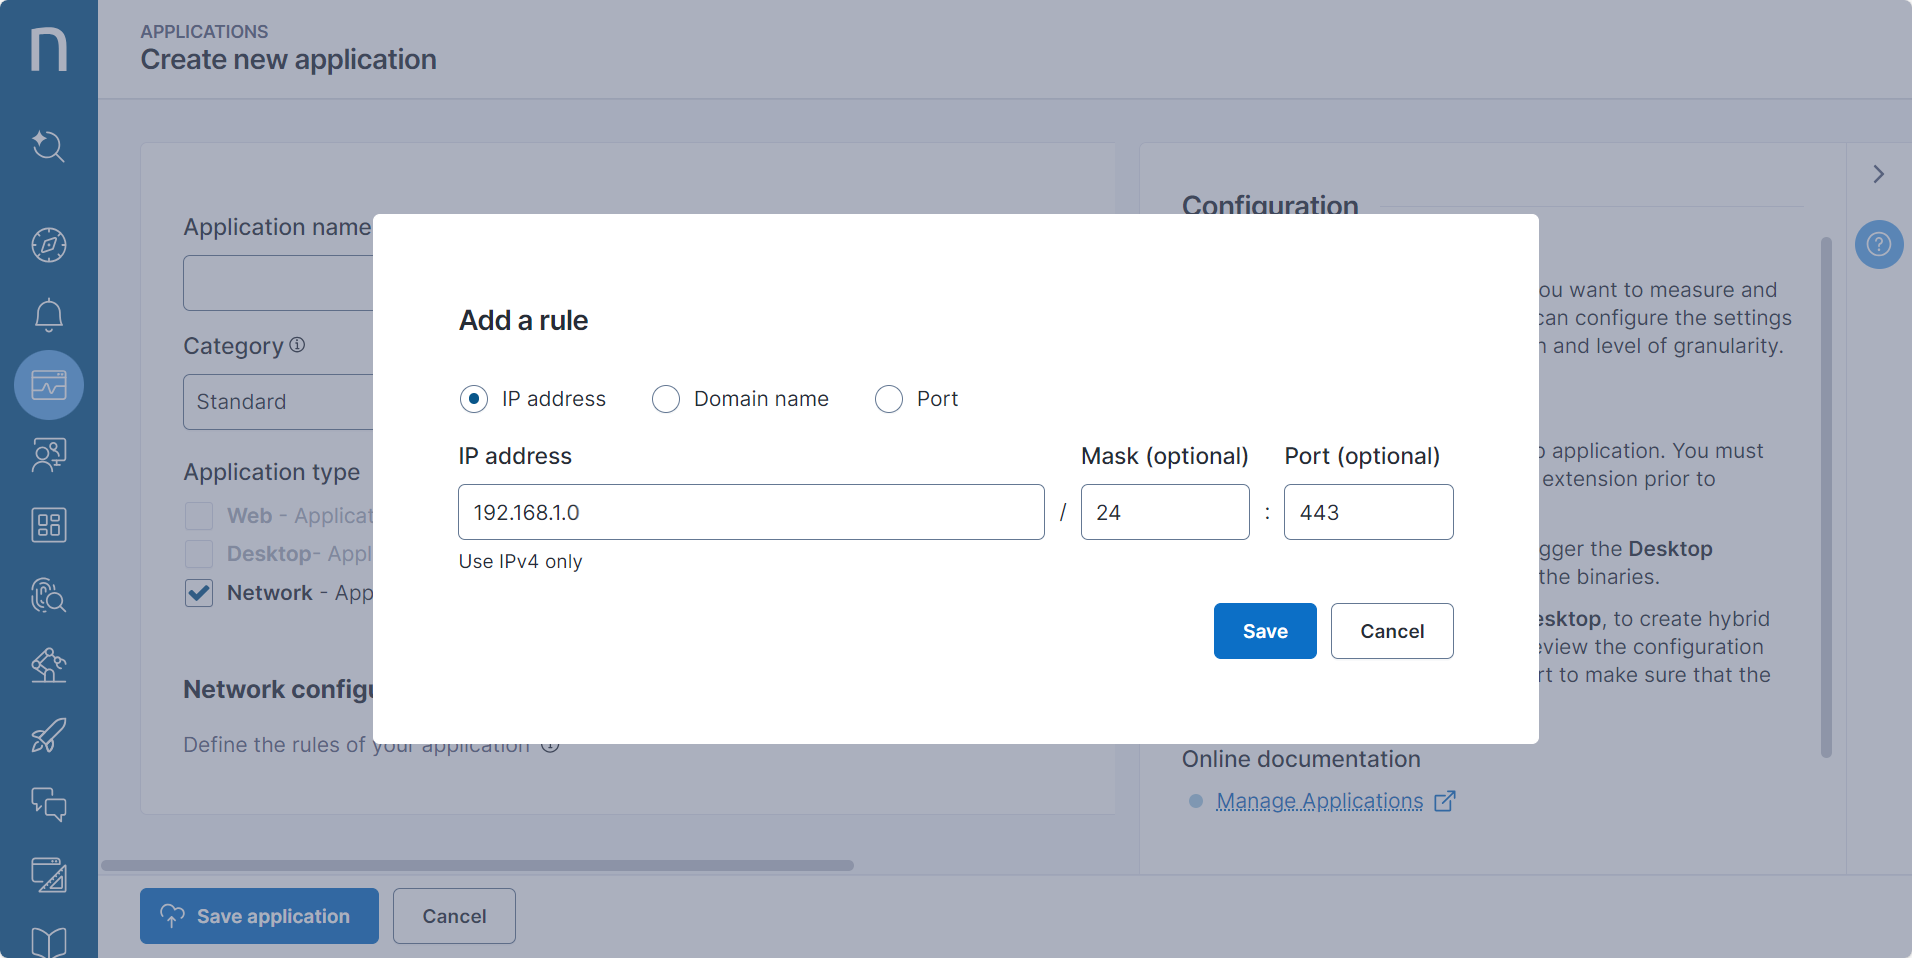Open the chat bubbles icon in sidebar
Image resolution: width=1912 pixels, height=958 pixels.
pyautogui.click(x=48, y=804)
